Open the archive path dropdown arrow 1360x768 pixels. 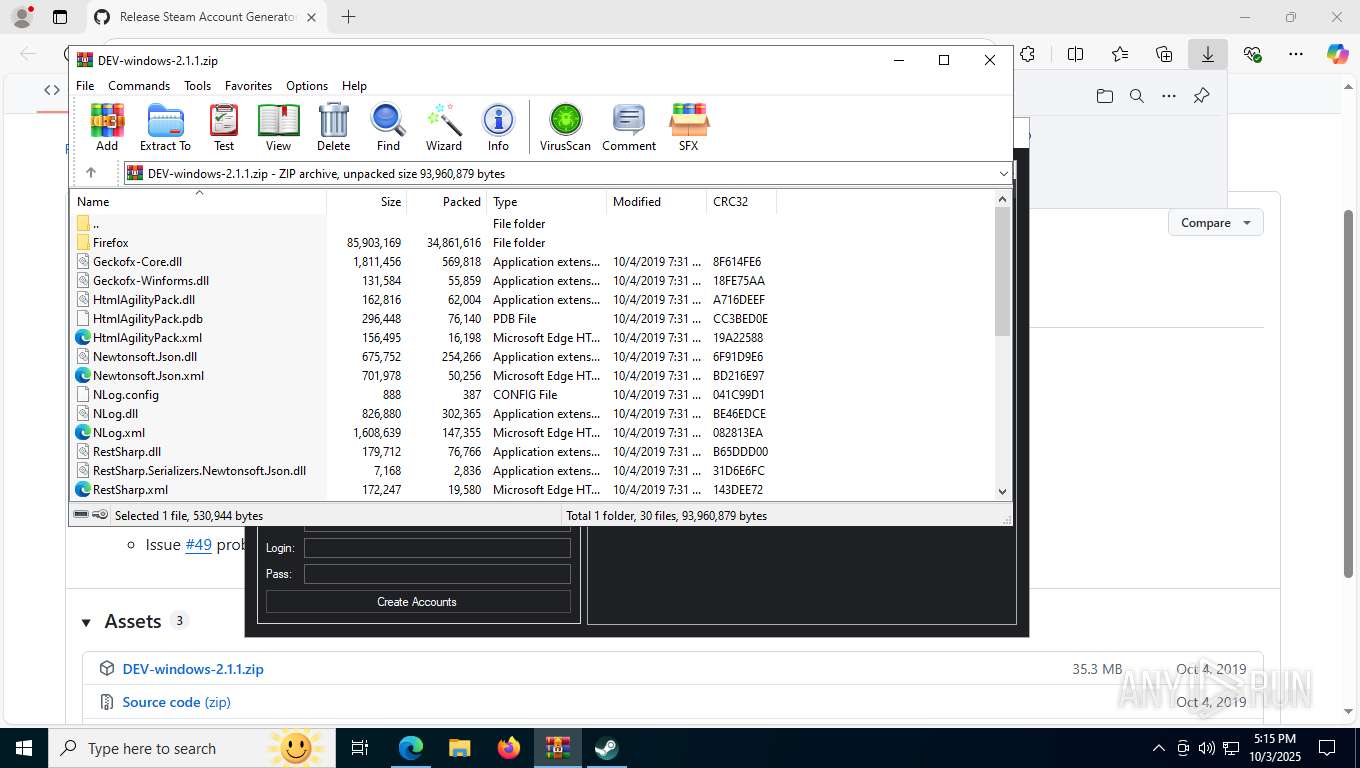pyautogui.click(x=1004, y=173)
